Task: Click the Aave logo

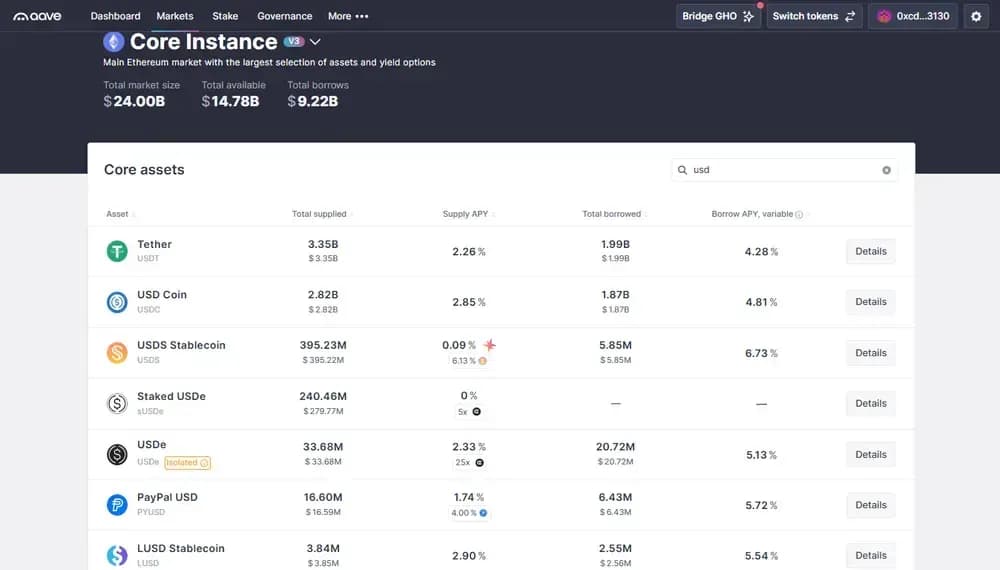Action: click(38, 16)
